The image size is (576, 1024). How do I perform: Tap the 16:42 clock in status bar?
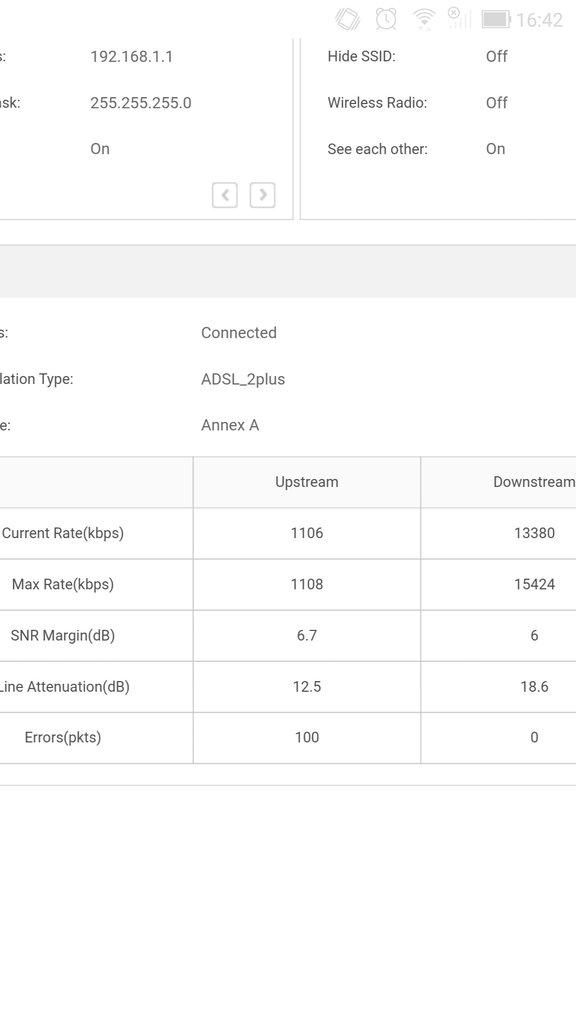tap(539, 20)
